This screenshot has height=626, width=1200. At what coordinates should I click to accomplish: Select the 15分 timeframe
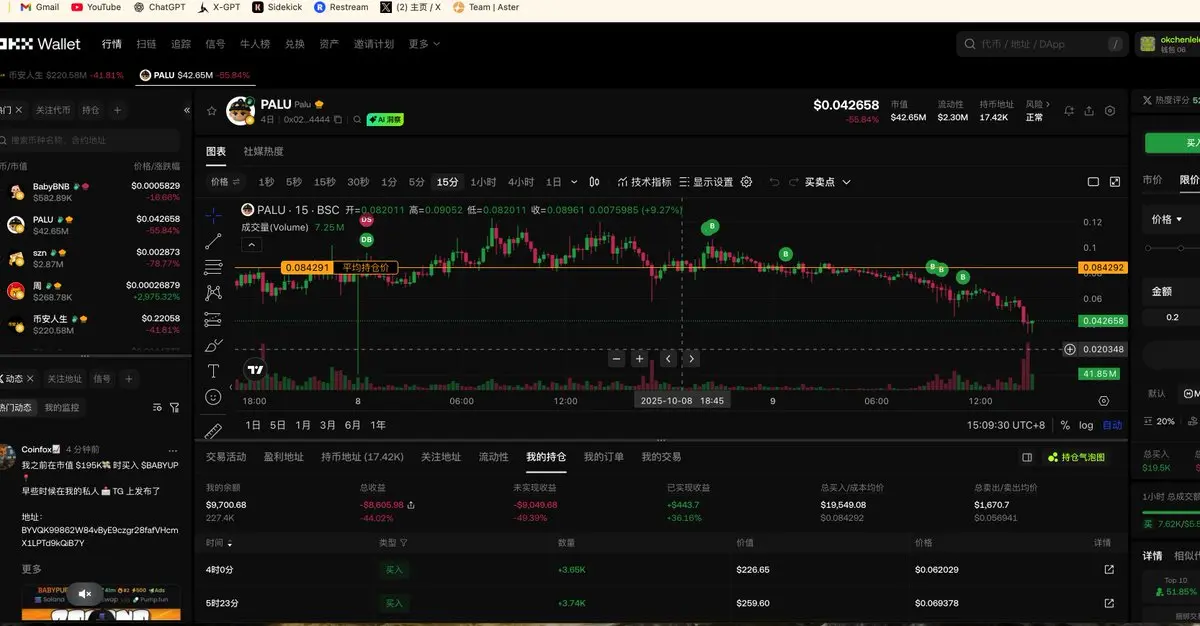pos(447,182)
